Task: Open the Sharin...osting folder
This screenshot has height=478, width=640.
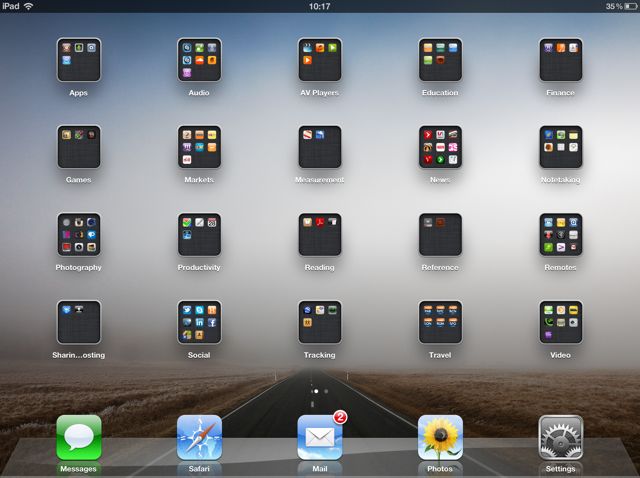Action: coord(79,322)
